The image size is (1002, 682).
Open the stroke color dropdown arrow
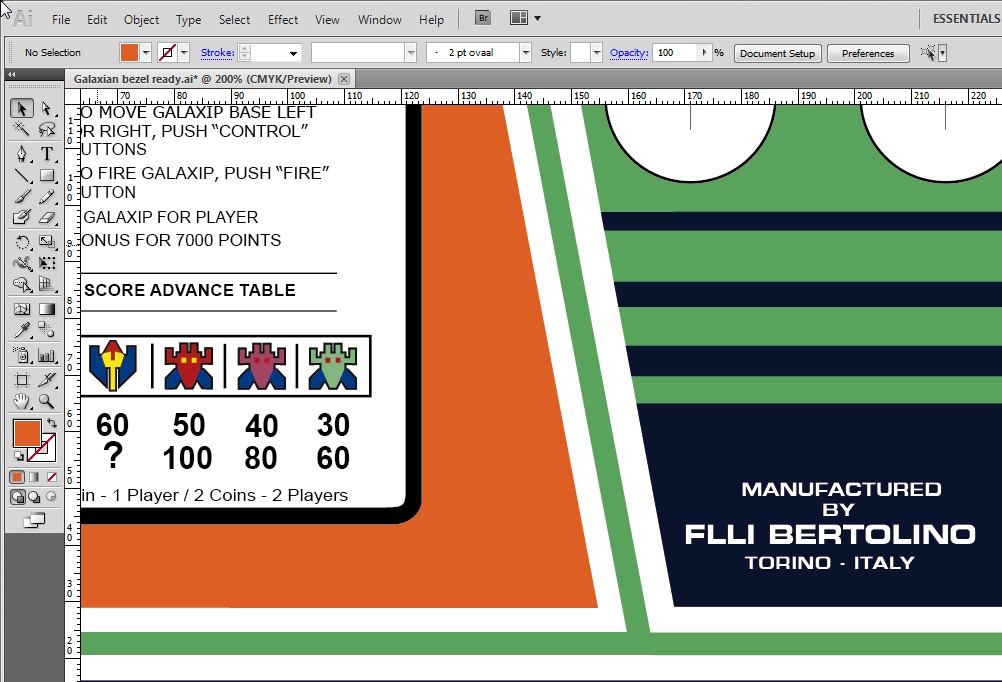184,52
